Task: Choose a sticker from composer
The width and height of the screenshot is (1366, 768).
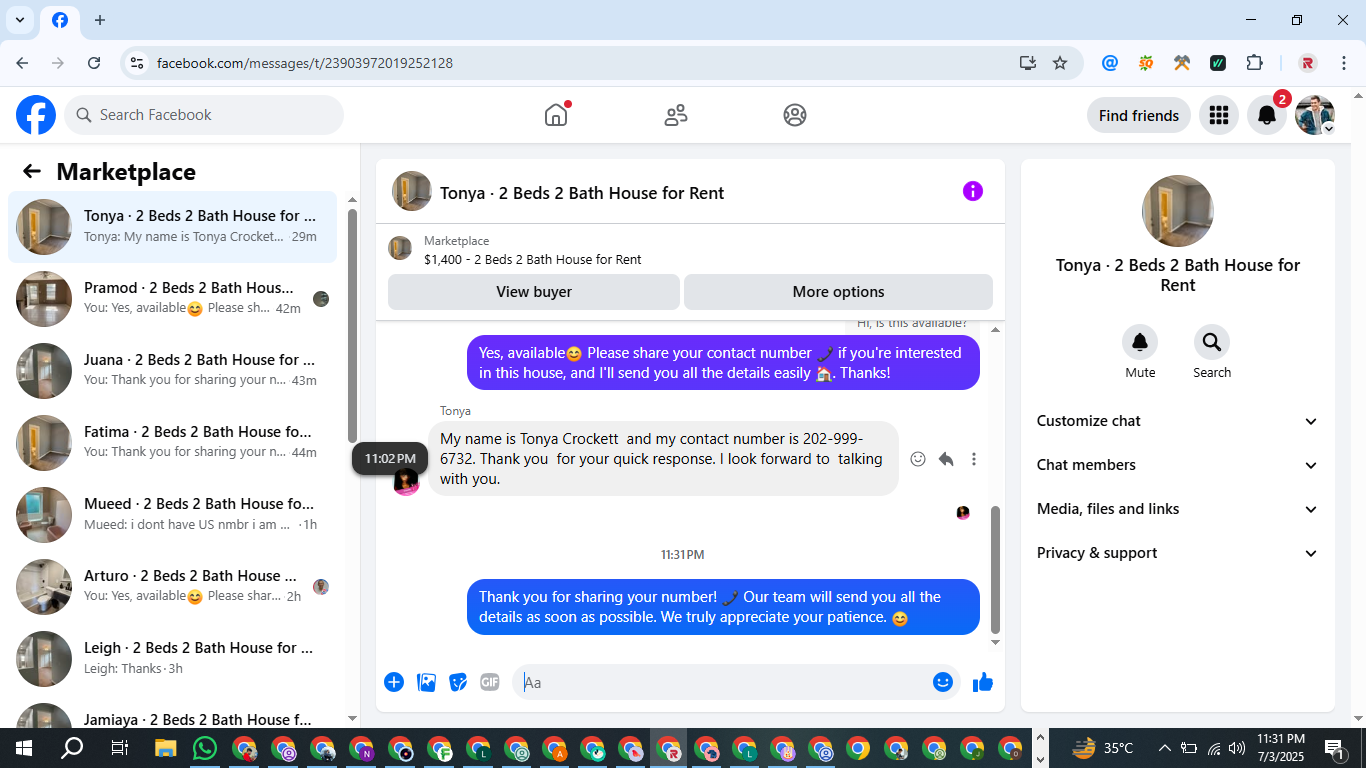Action: [x=458, y=682]
